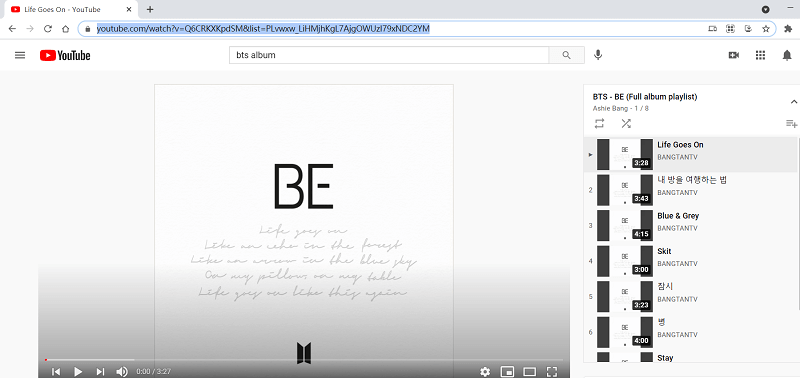Save playlist with the add-to-list icon
800x378 pixels.
pos(791,123)
